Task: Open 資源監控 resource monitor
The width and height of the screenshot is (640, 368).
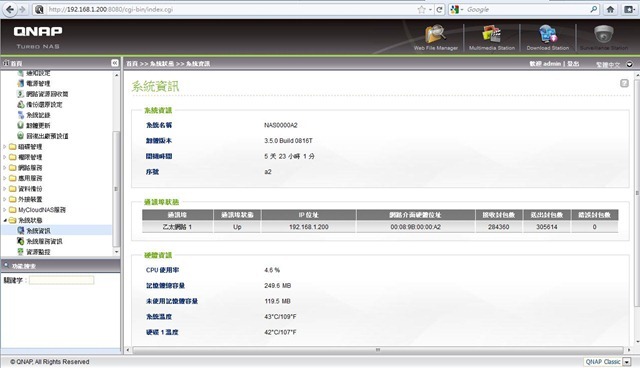Action: [34, 252]
